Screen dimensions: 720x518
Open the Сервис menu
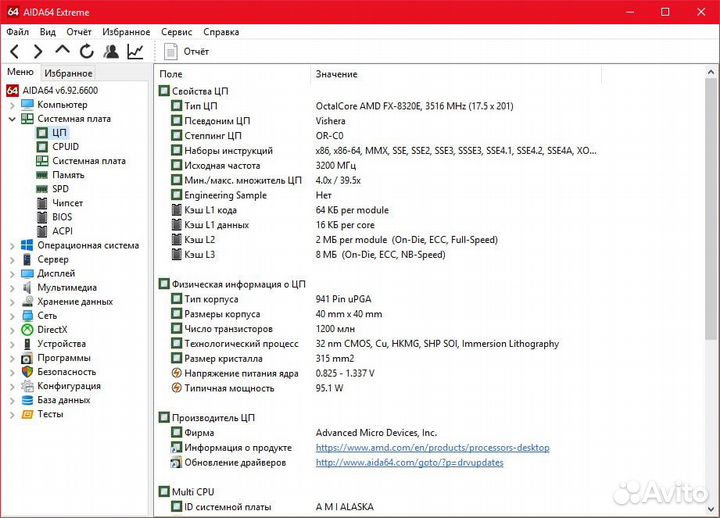click(x=176, y=32)
